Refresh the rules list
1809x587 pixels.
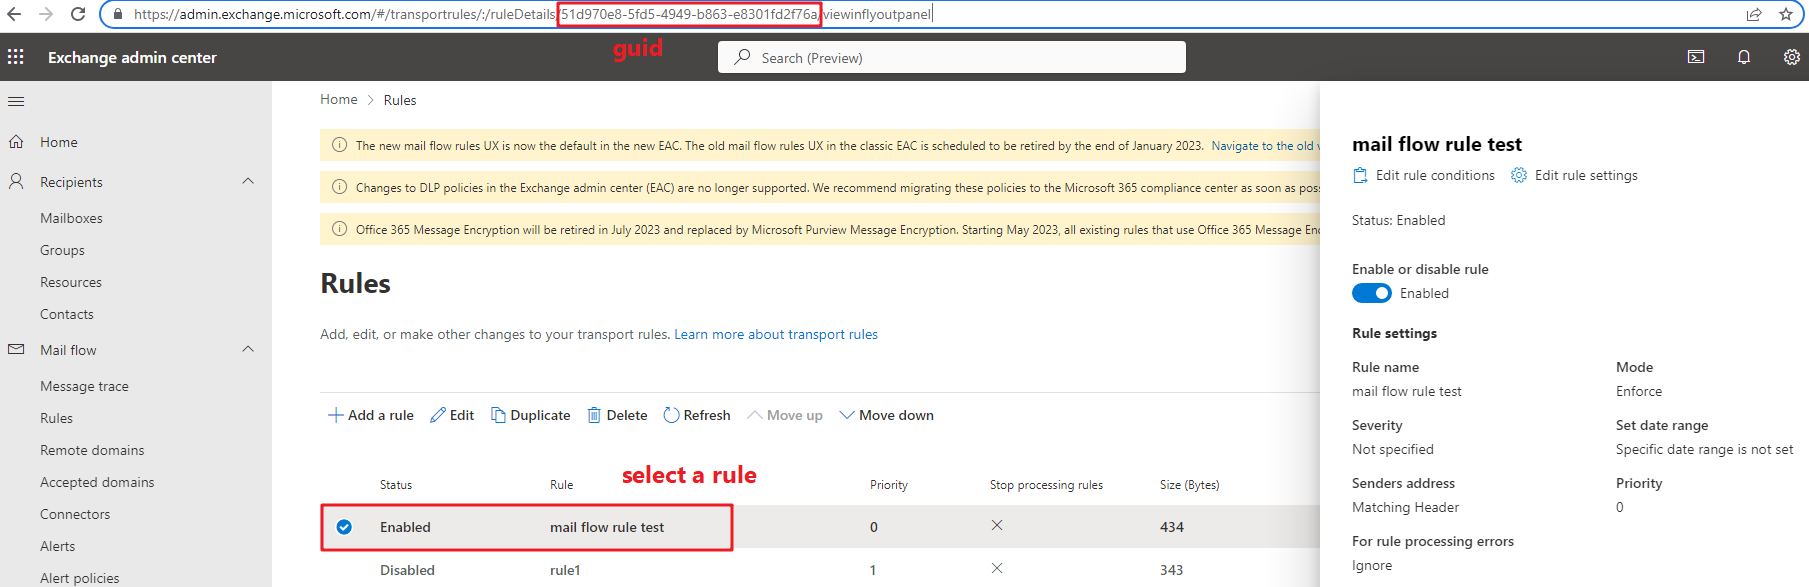click(697, 415)
